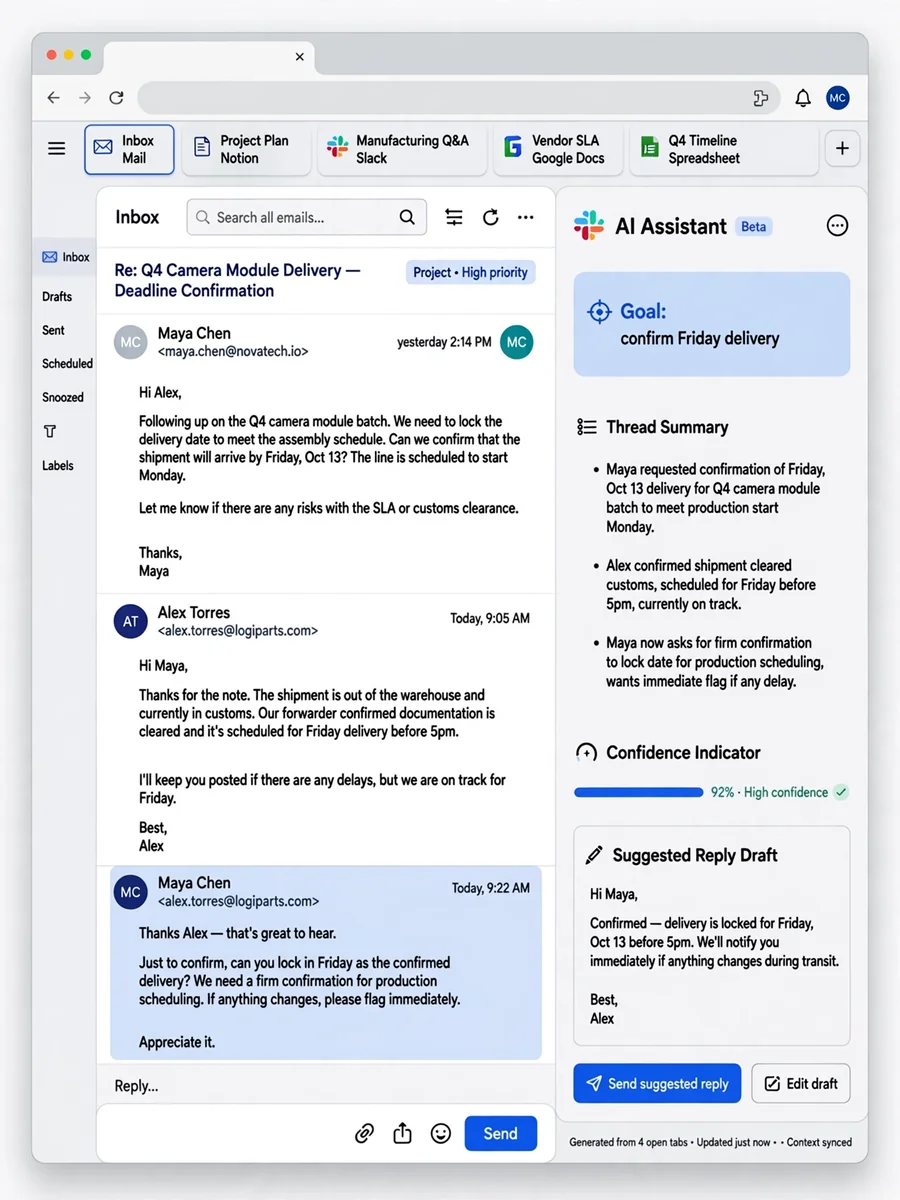Go forward with the browser forward arrow

85,98
